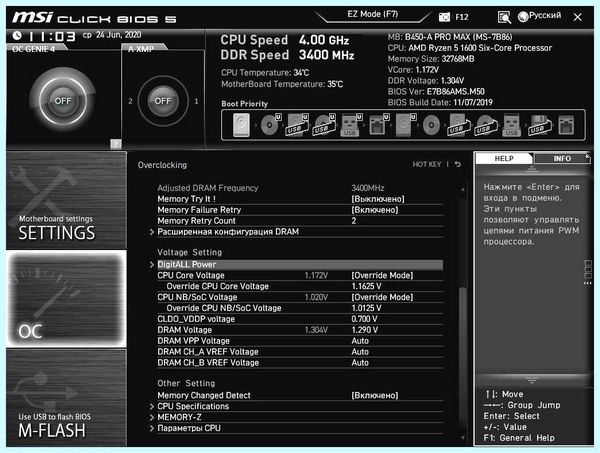The height and width of the screenshot is (453, 600).
Task: Click the clock icon beside the time
Action: click(17, 36)
